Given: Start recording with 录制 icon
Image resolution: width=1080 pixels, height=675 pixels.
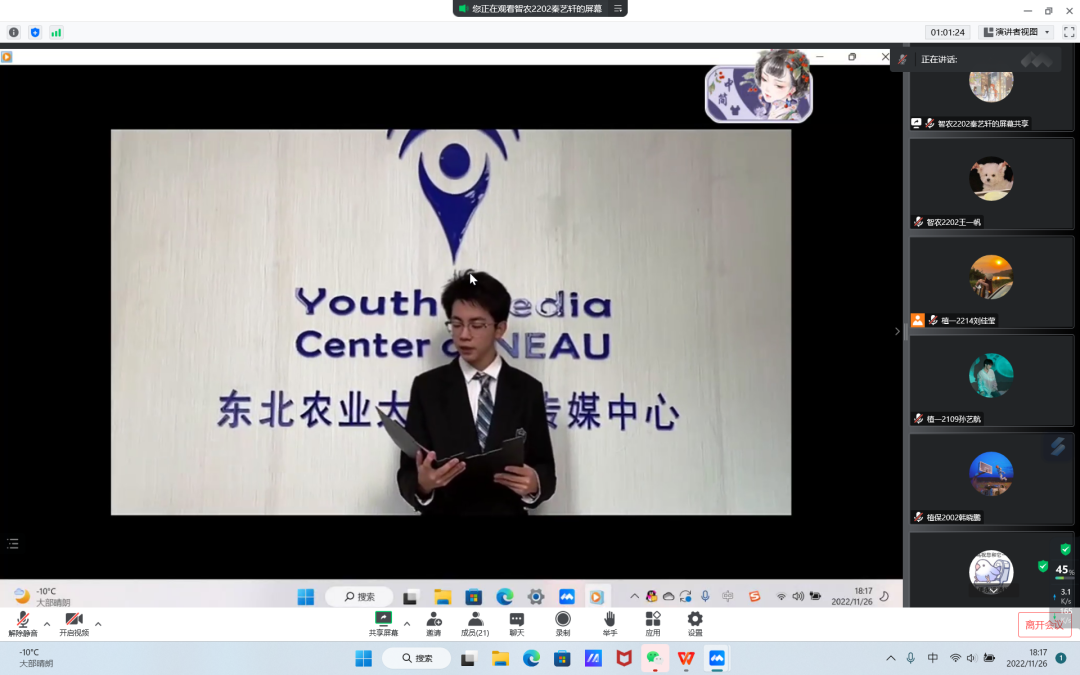Looking at the screenshot, I should (563, 623).
